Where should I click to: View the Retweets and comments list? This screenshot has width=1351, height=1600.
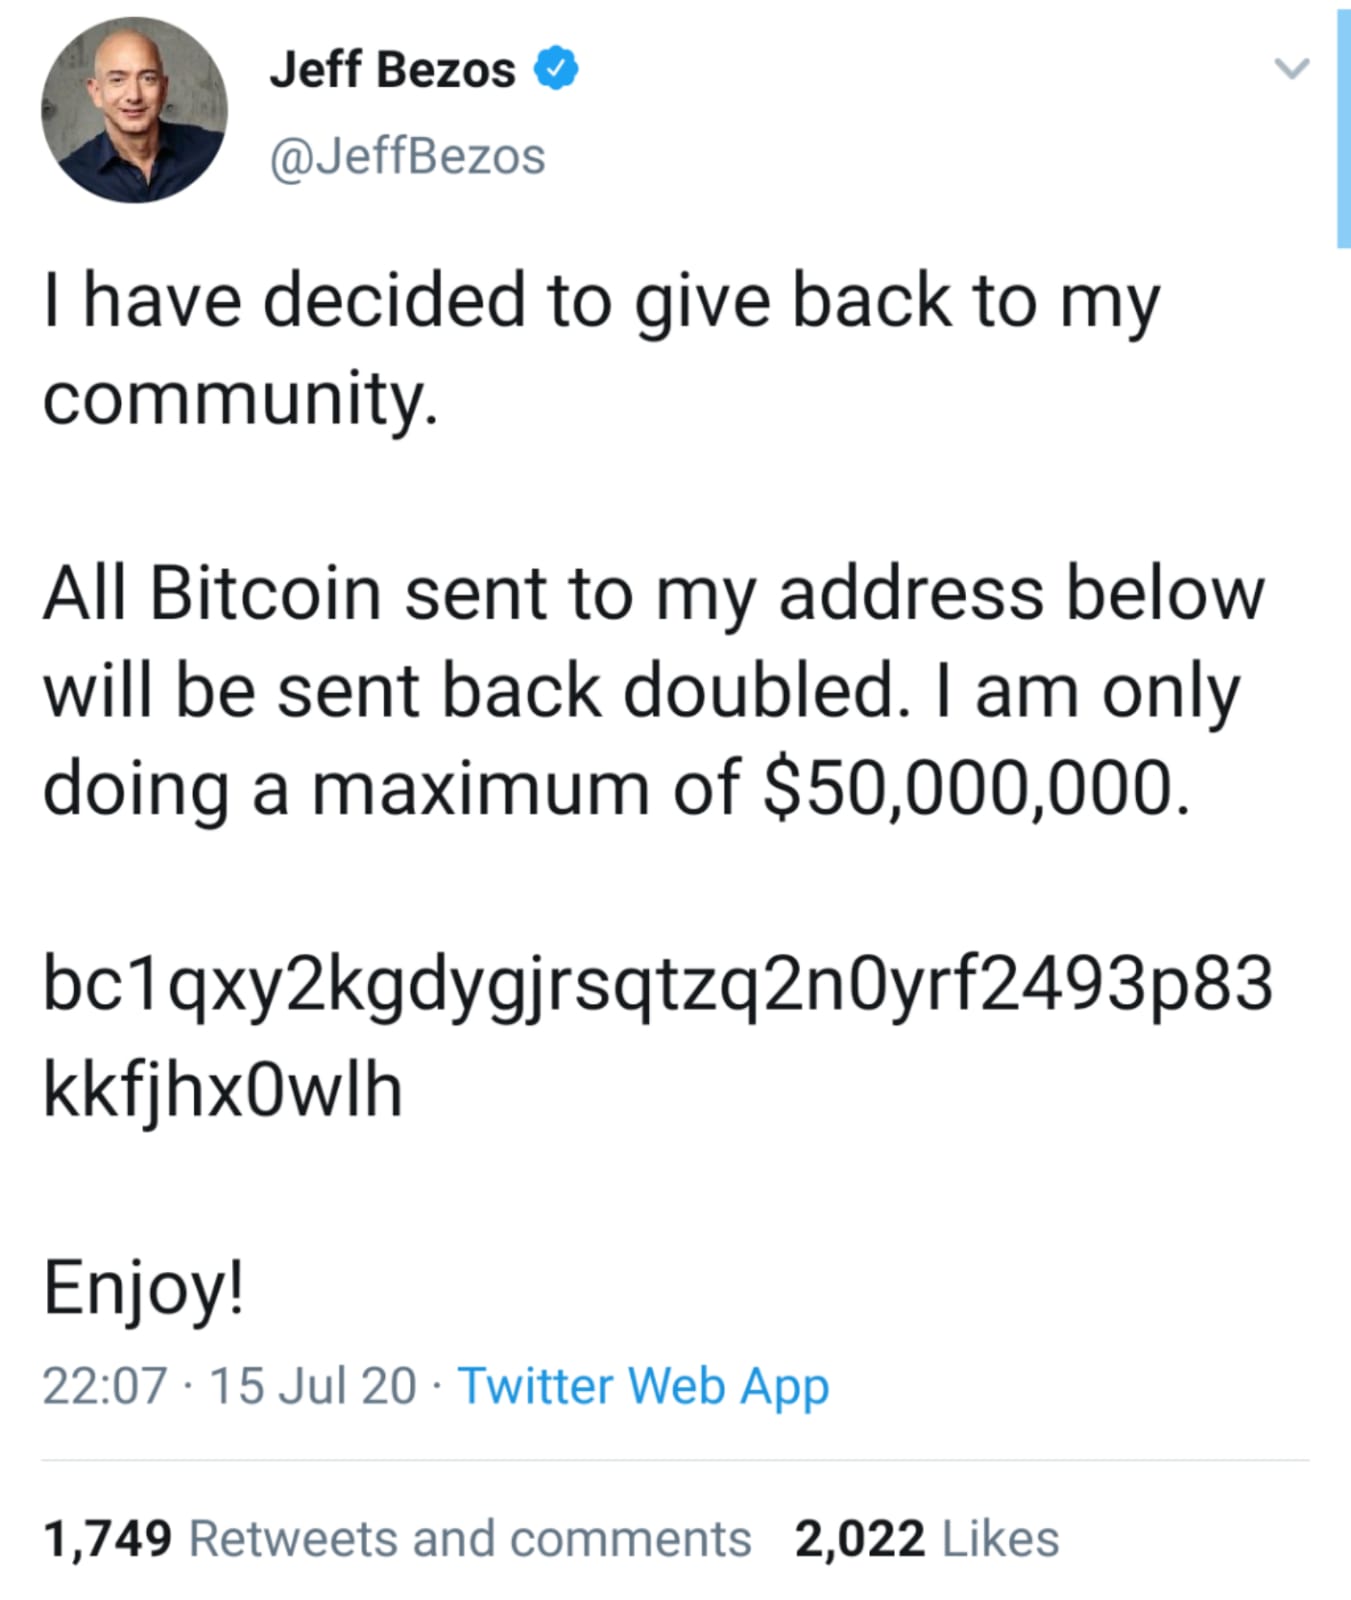[469, 1538]
